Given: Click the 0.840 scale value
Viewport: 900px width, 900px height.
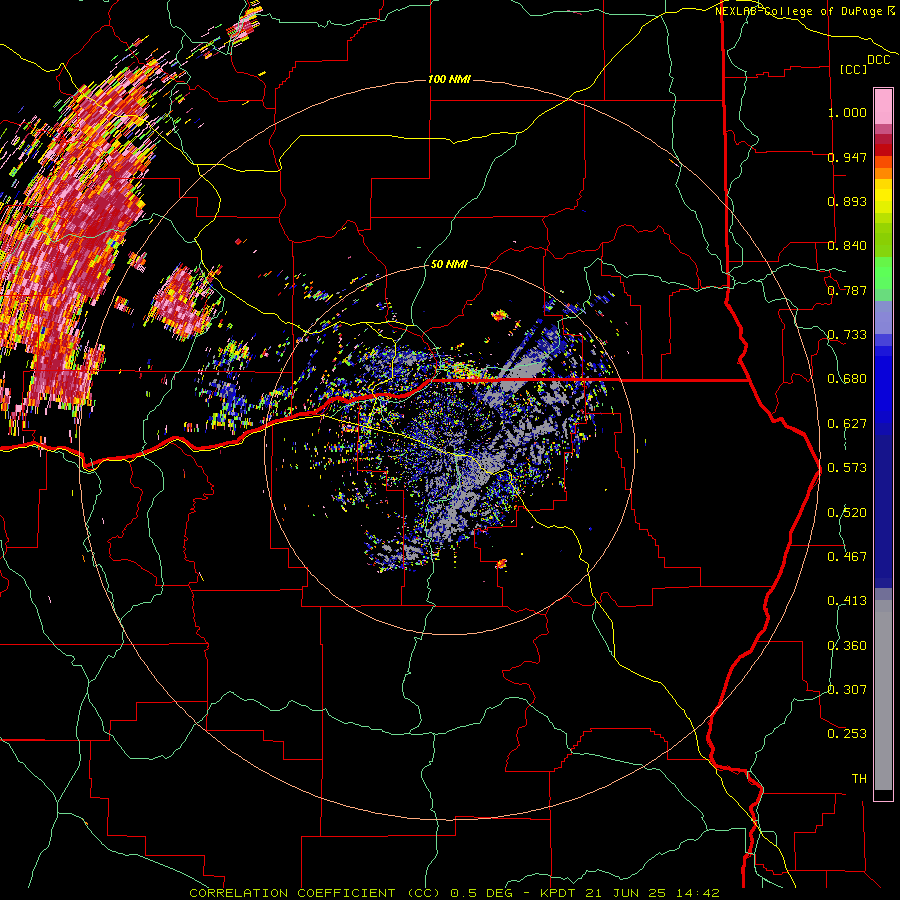Looking at the screenshot, I should [x=847, y=246].
